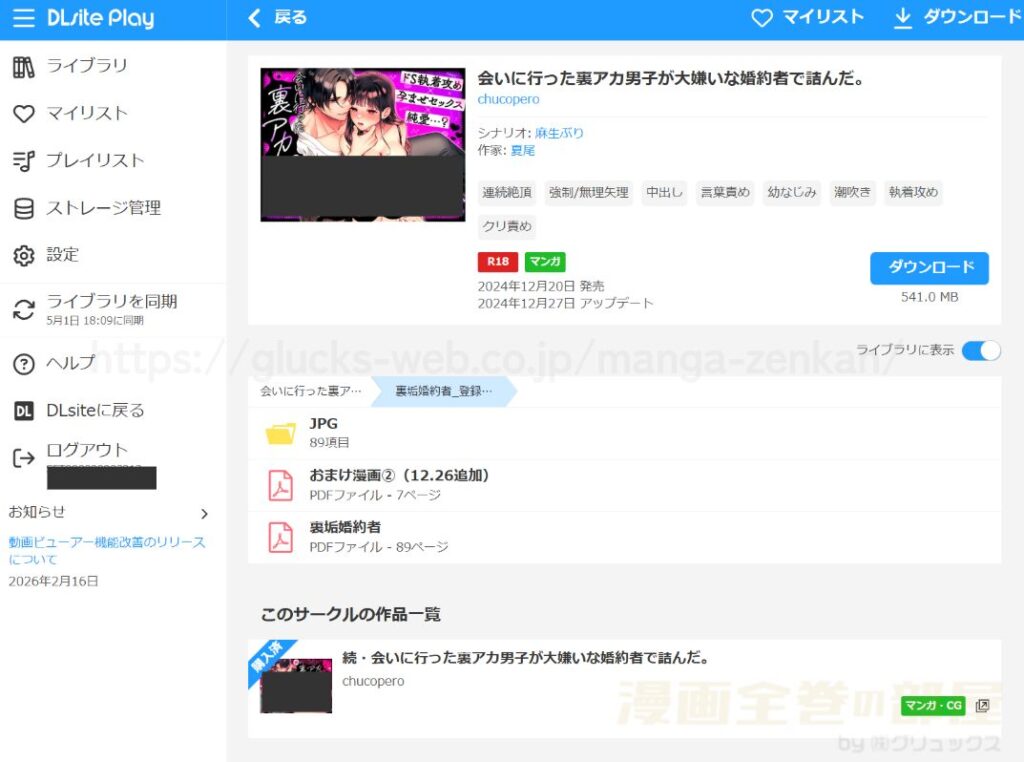Image resolution: width=1024 pixels, height=762 pixels.
Task: Click the 541.0 MB size text
Action: pyautogui.click(x=929, y=297)
